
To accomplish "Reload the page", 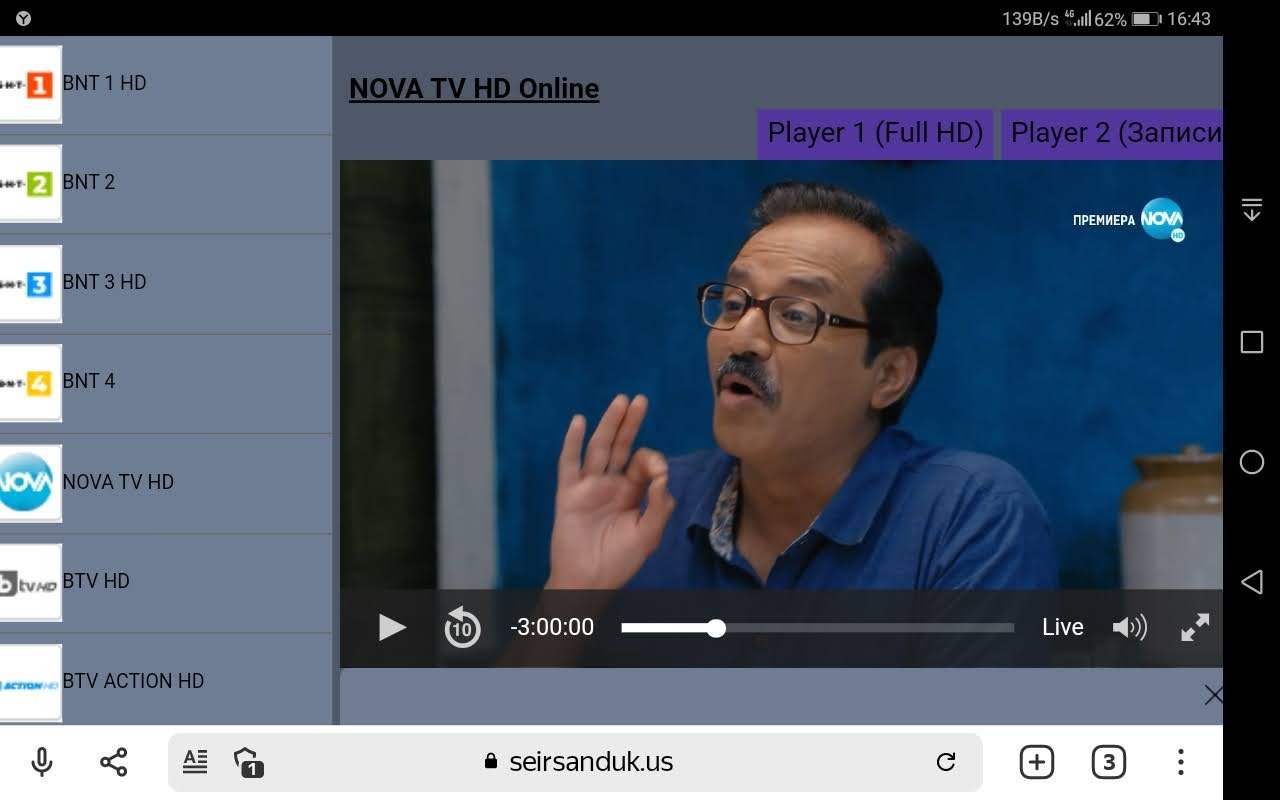I will pyautogui.click(x=946, y=762).
